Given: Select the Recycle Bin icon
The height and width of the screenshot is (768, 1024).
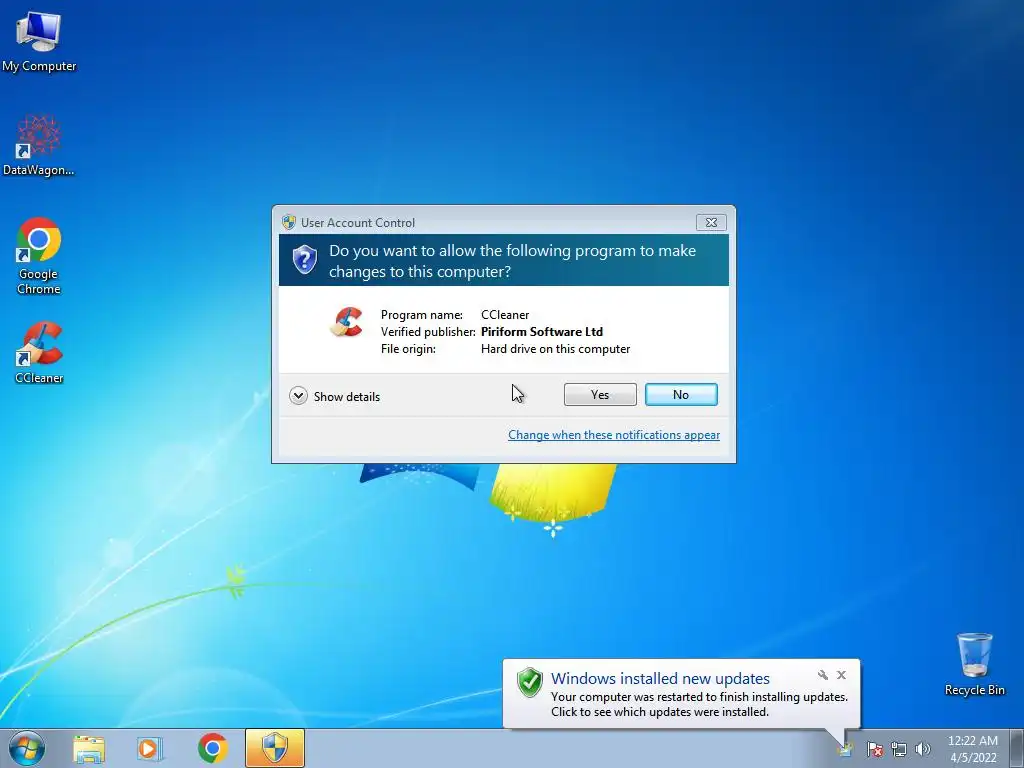Looking at the screenshot, I should click(974, 664).
